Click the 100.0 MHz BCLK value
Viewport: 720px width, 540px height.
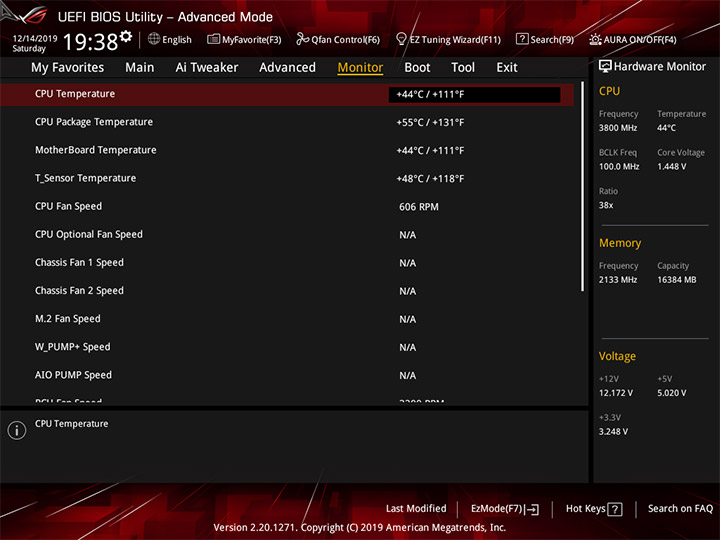[619, 167]
